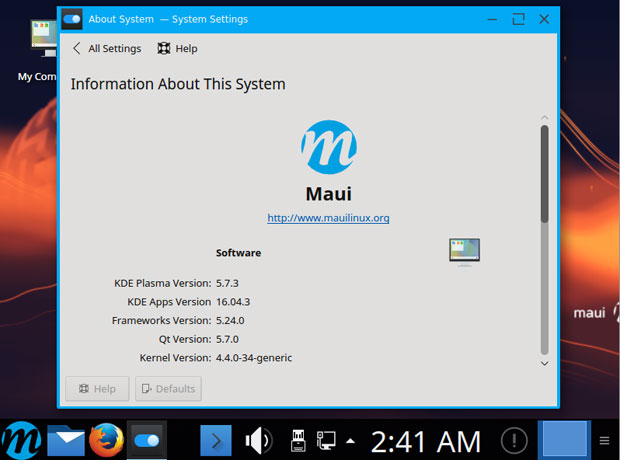Open the Help item in the toolbar
620x460 pixels.
click(x=177, y=49)
